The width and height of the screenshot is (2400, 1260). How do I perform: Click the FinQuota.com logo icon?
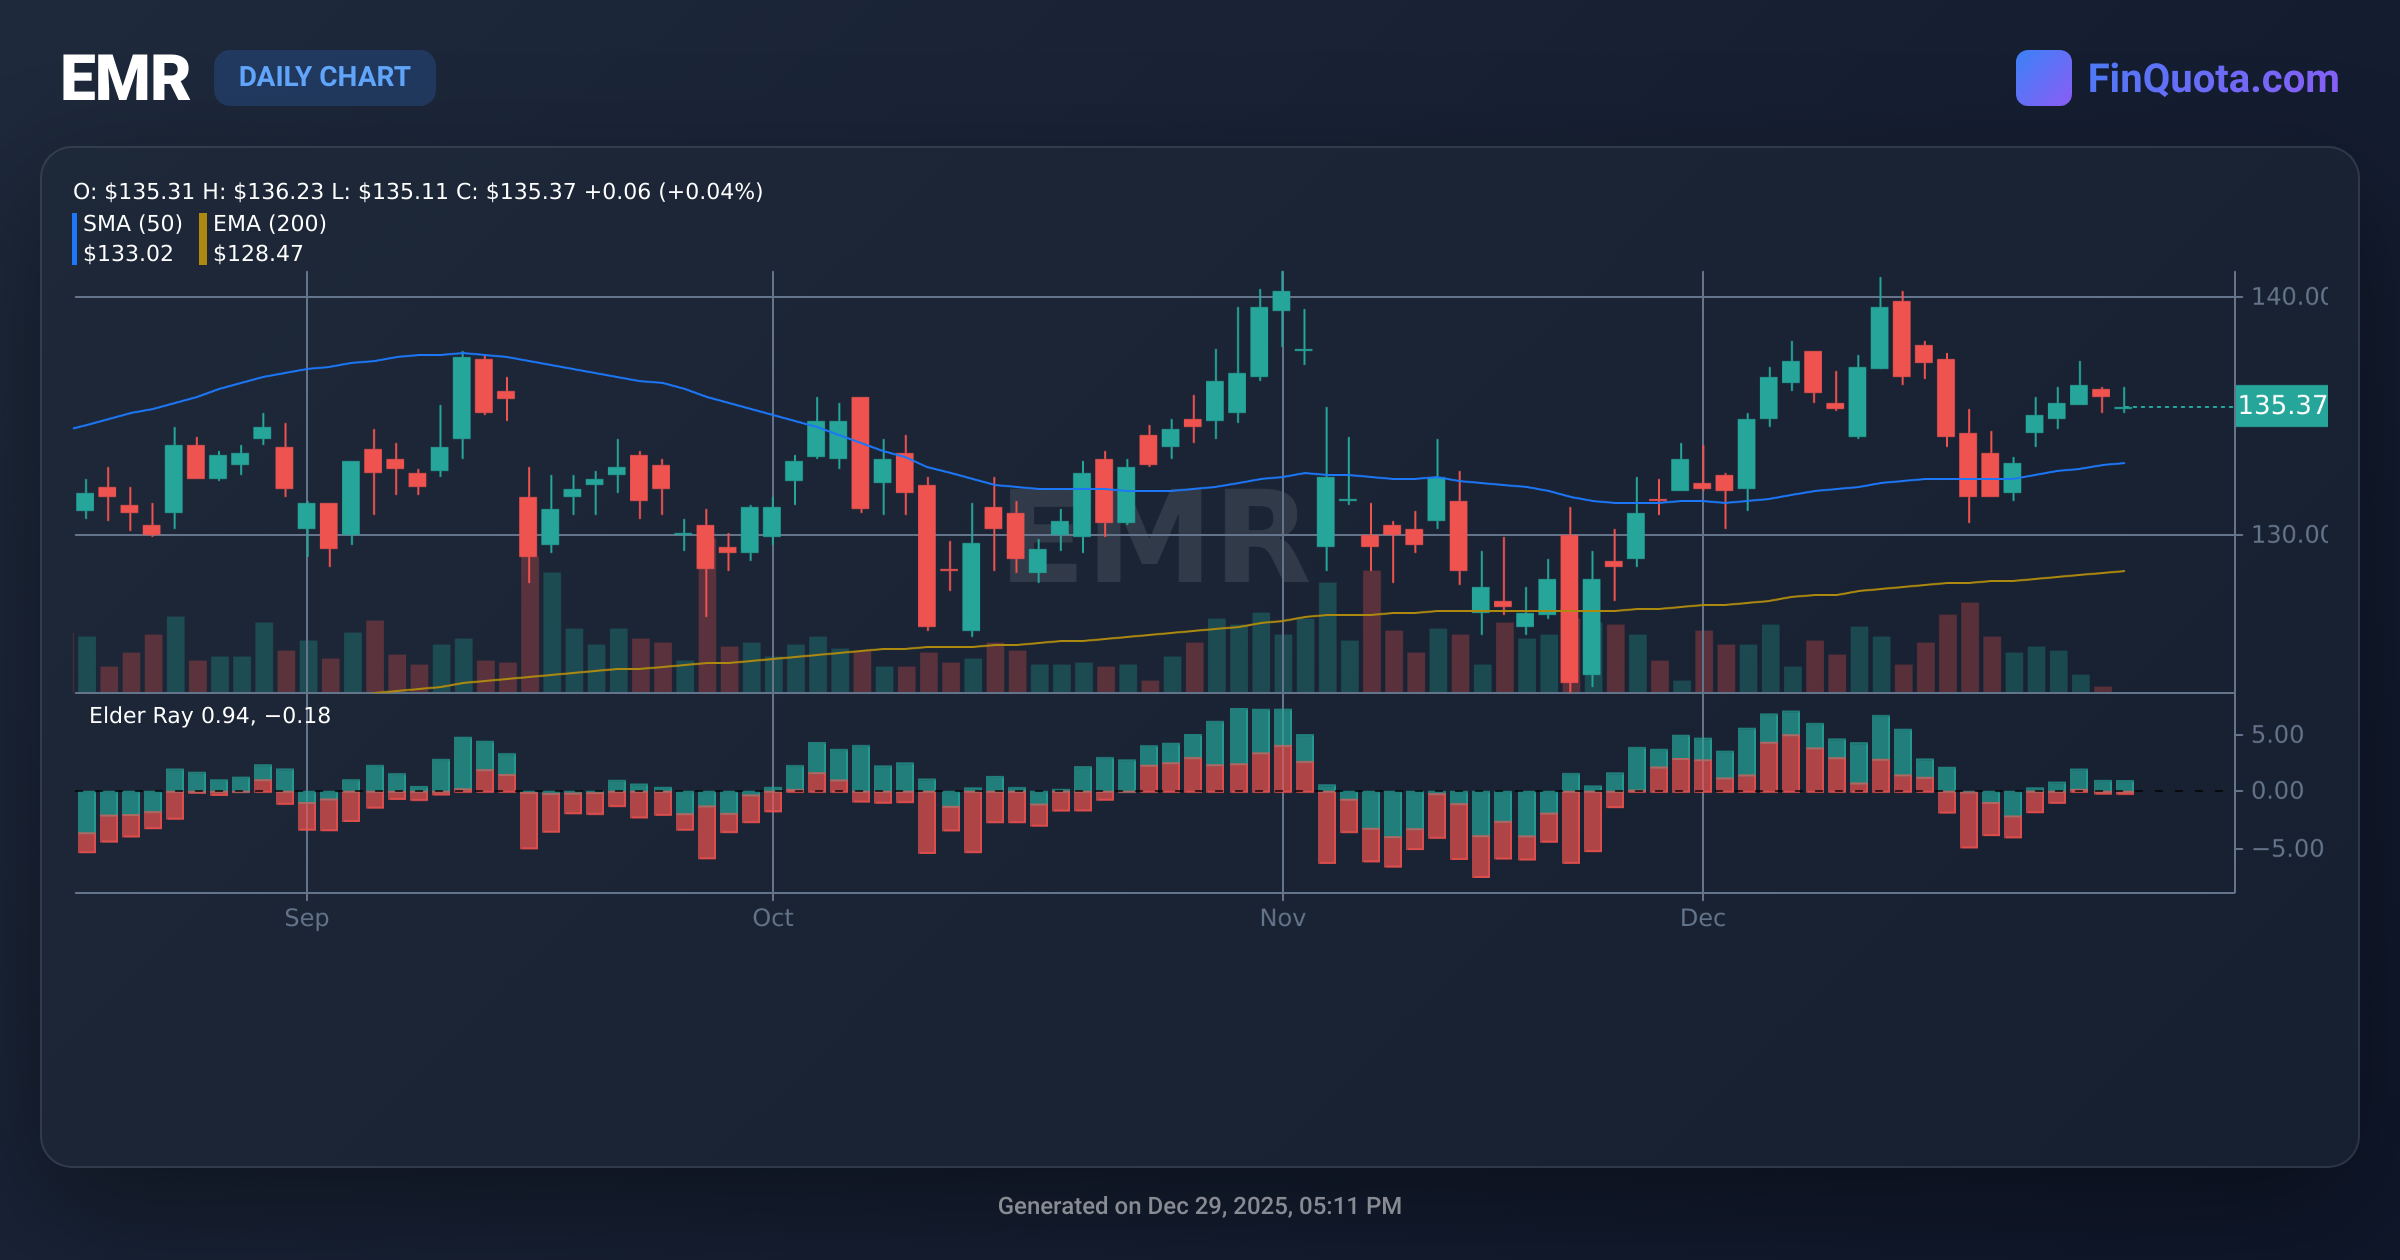tap(2042, 78)
